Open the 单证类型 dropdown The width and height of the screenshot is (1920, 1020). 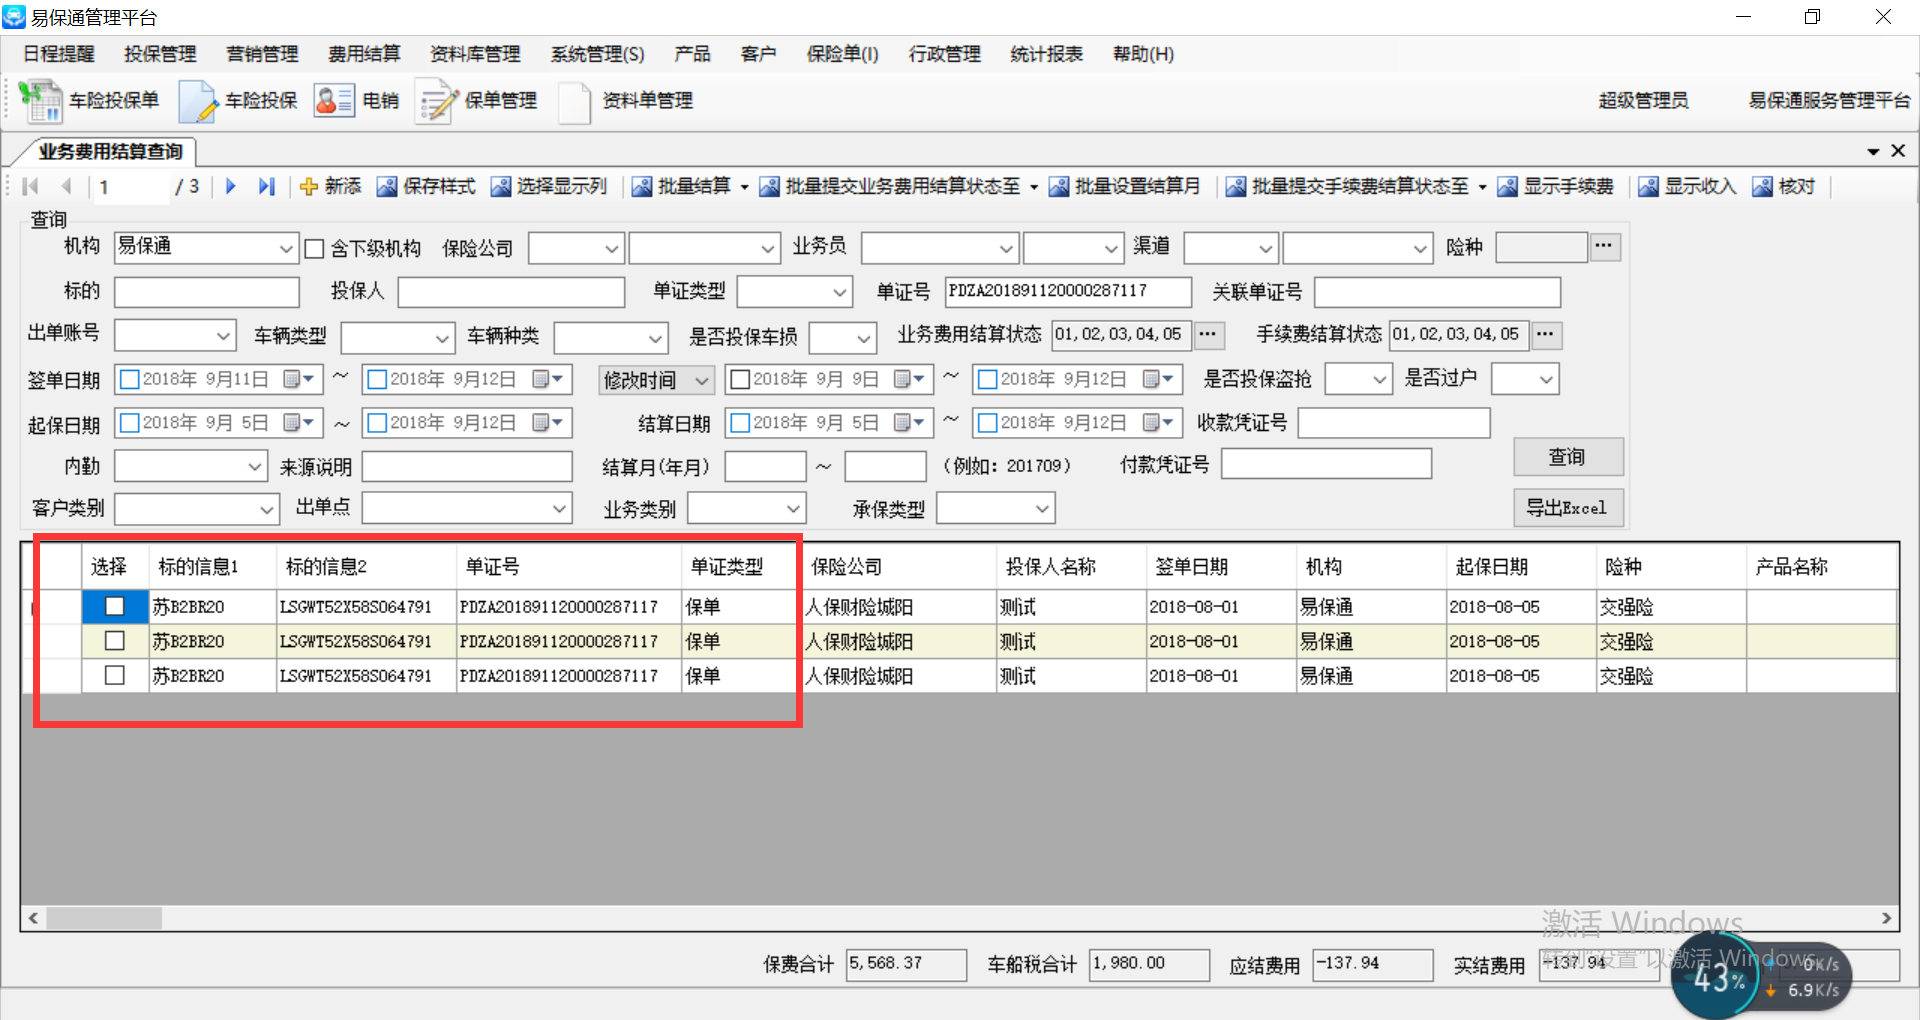[839, 292]
